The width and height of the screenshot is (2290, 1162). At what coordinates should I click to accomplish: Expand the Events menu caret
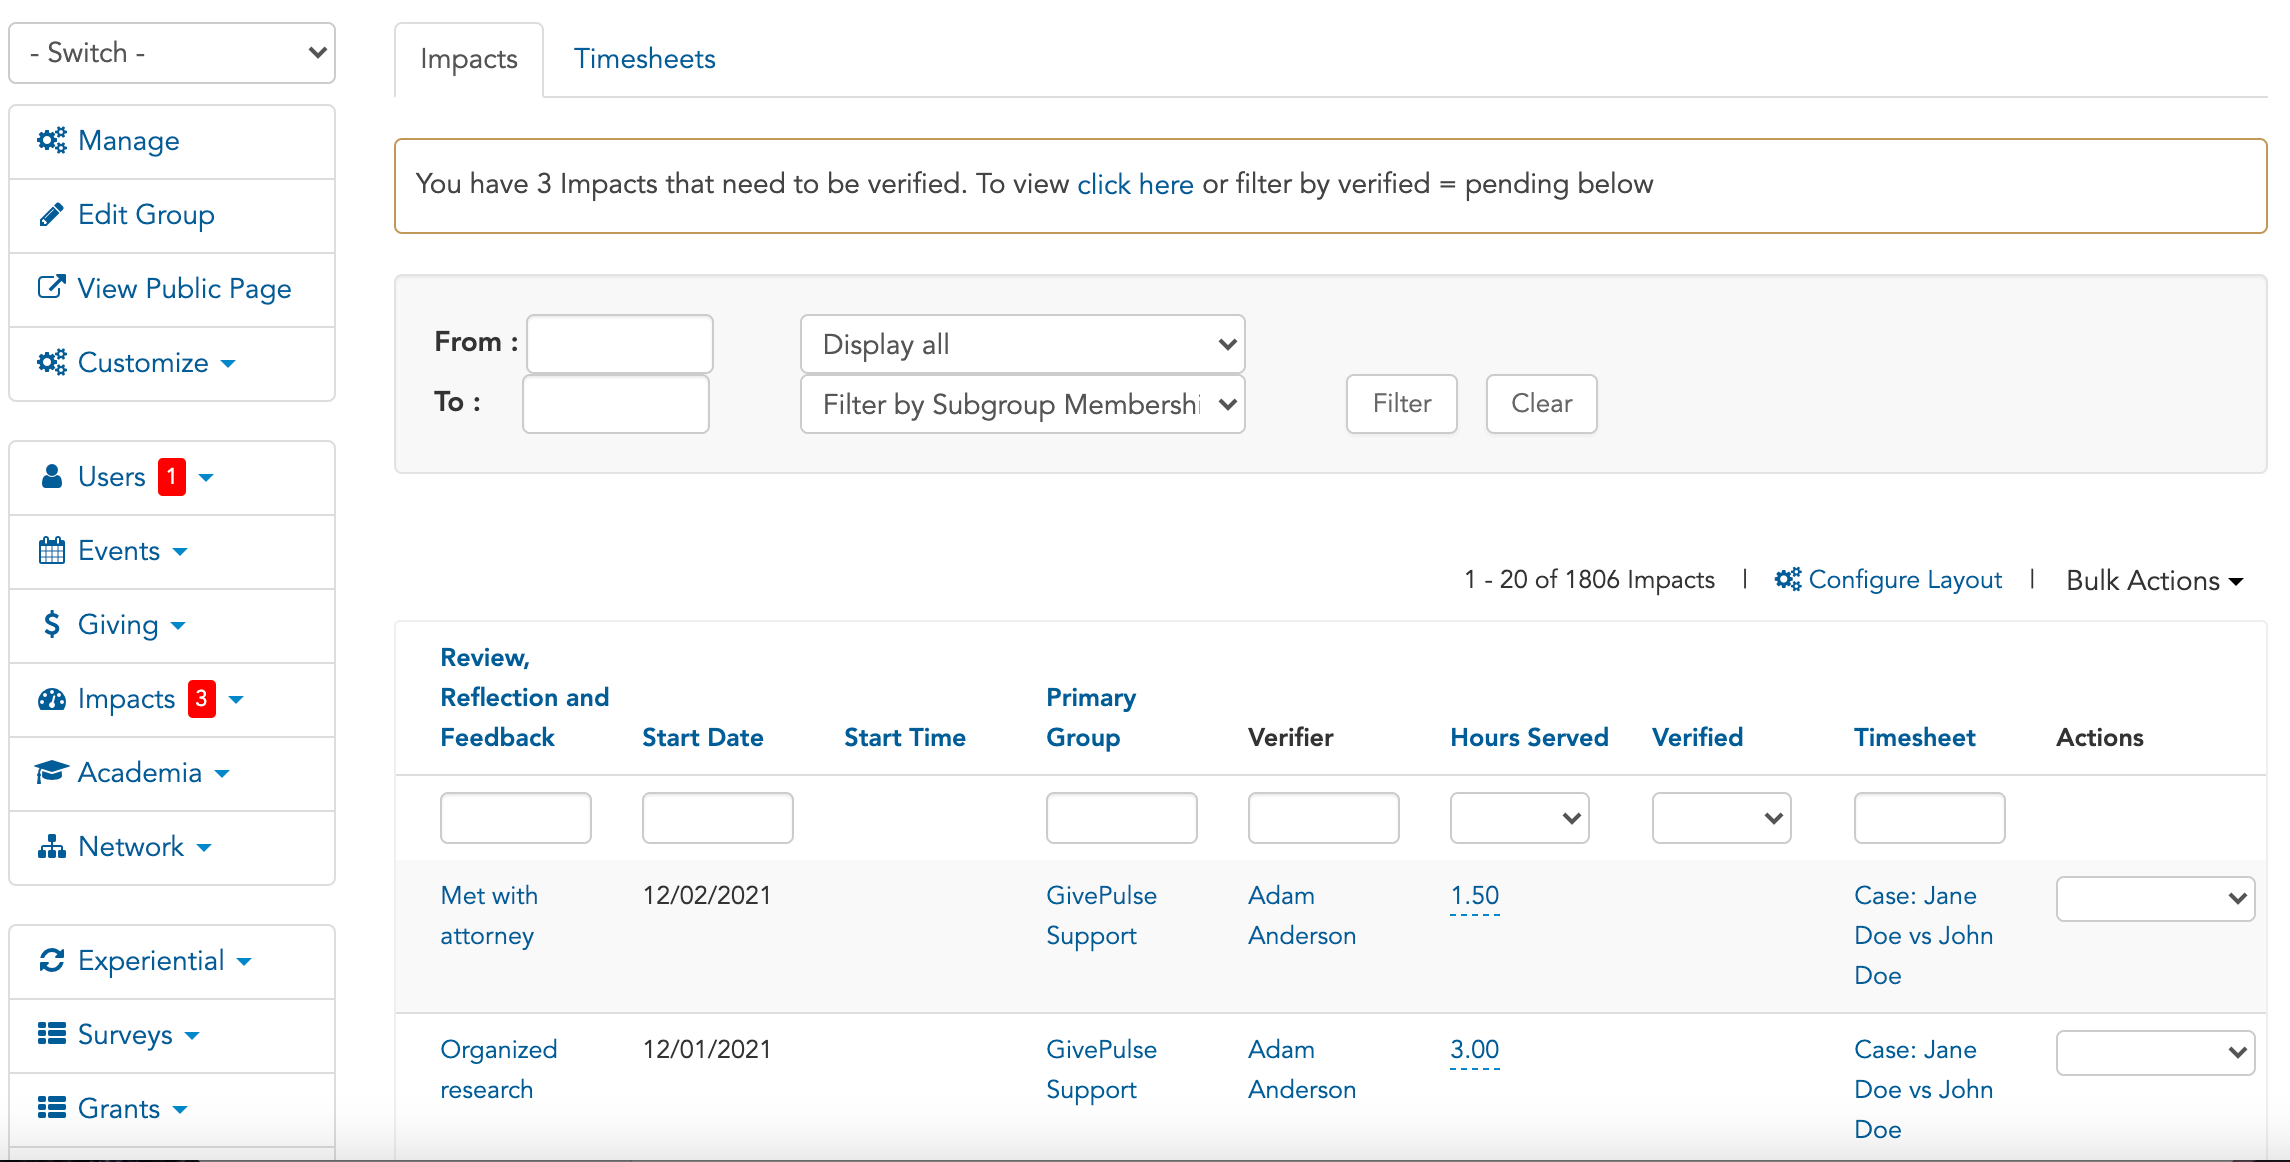click(180, 552)
